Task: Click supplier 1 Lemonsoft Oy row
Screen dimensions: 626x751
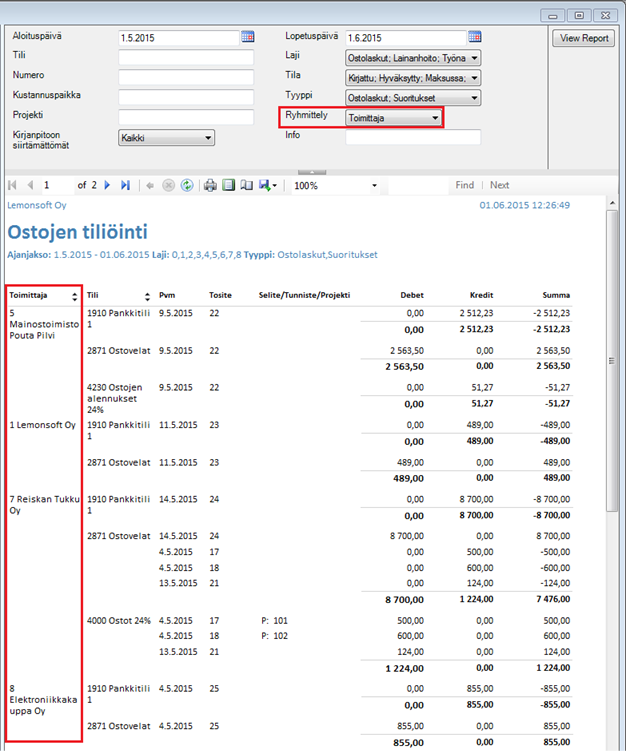Action: click(43, 425)
